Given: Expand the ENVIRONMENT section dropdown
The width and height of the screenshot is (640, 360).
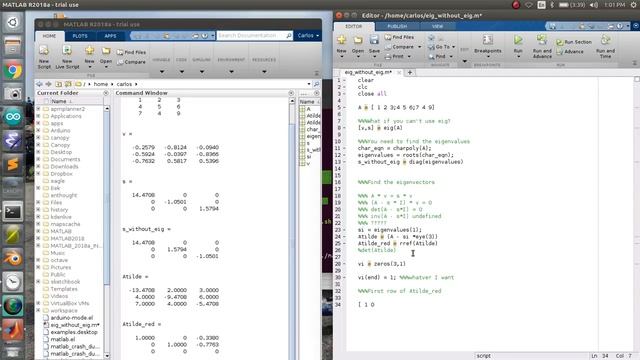Looking at the screenshot, I should (x=231, y=72).
